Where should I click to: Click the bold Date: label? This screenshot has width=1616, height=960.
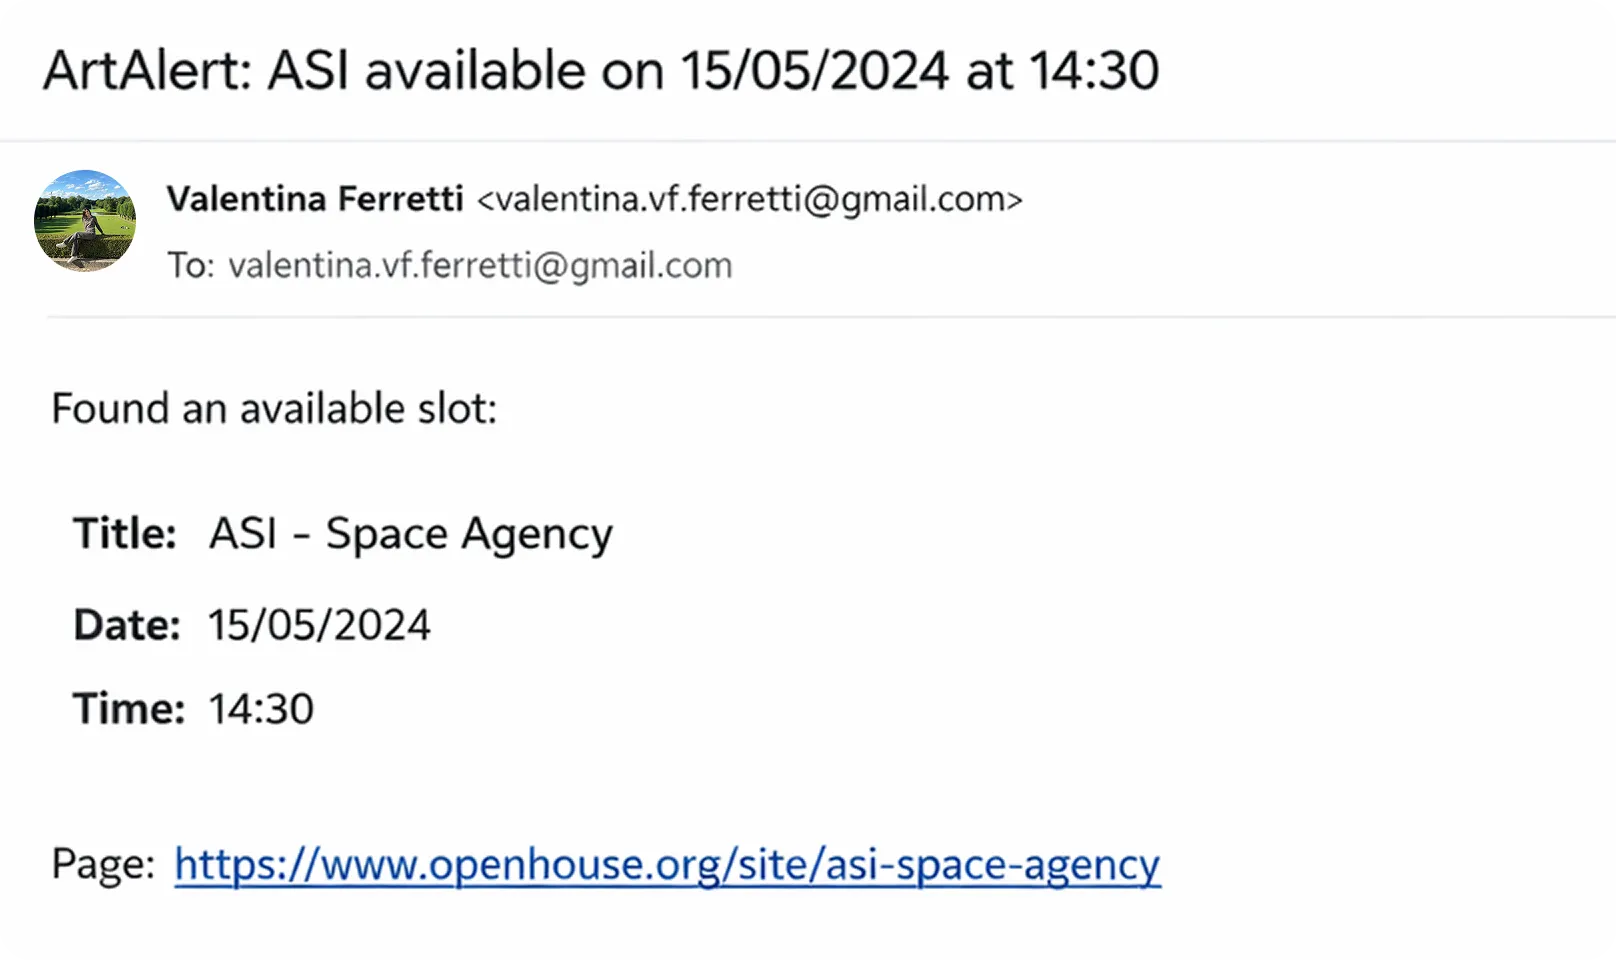tap(127, 626)
